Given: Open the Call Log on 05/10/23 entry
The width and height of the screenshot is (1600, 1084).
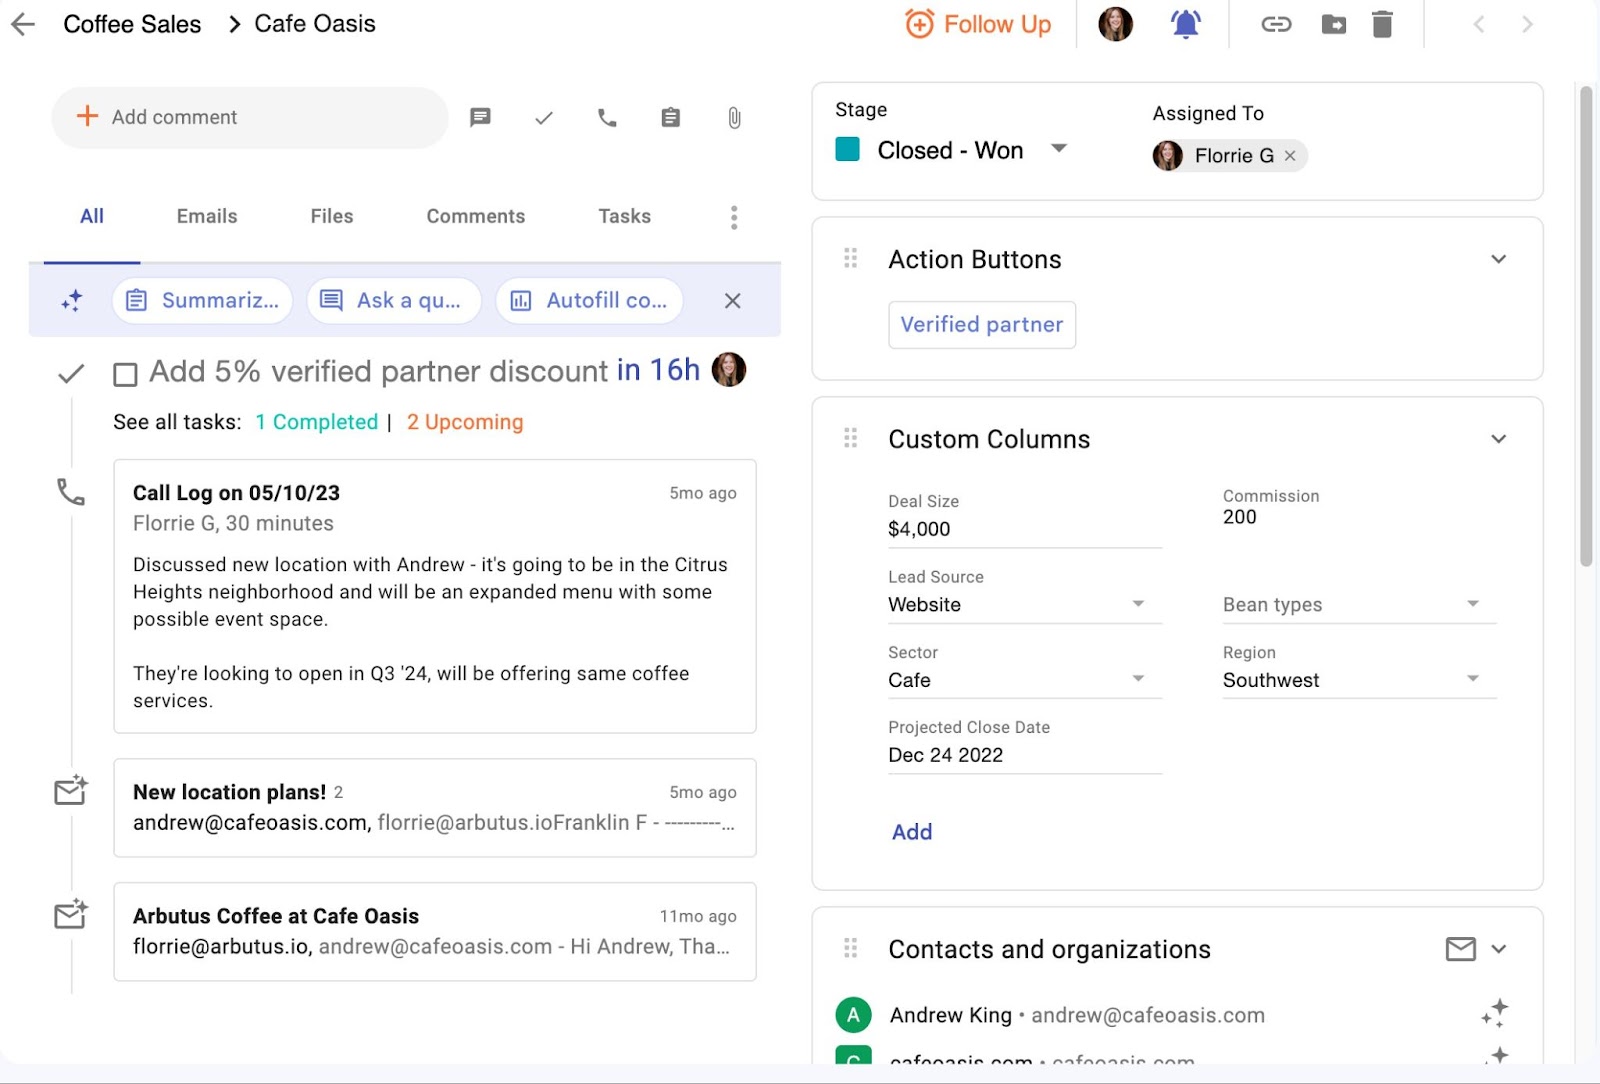Looking at the screenshot, I should 435,596.
